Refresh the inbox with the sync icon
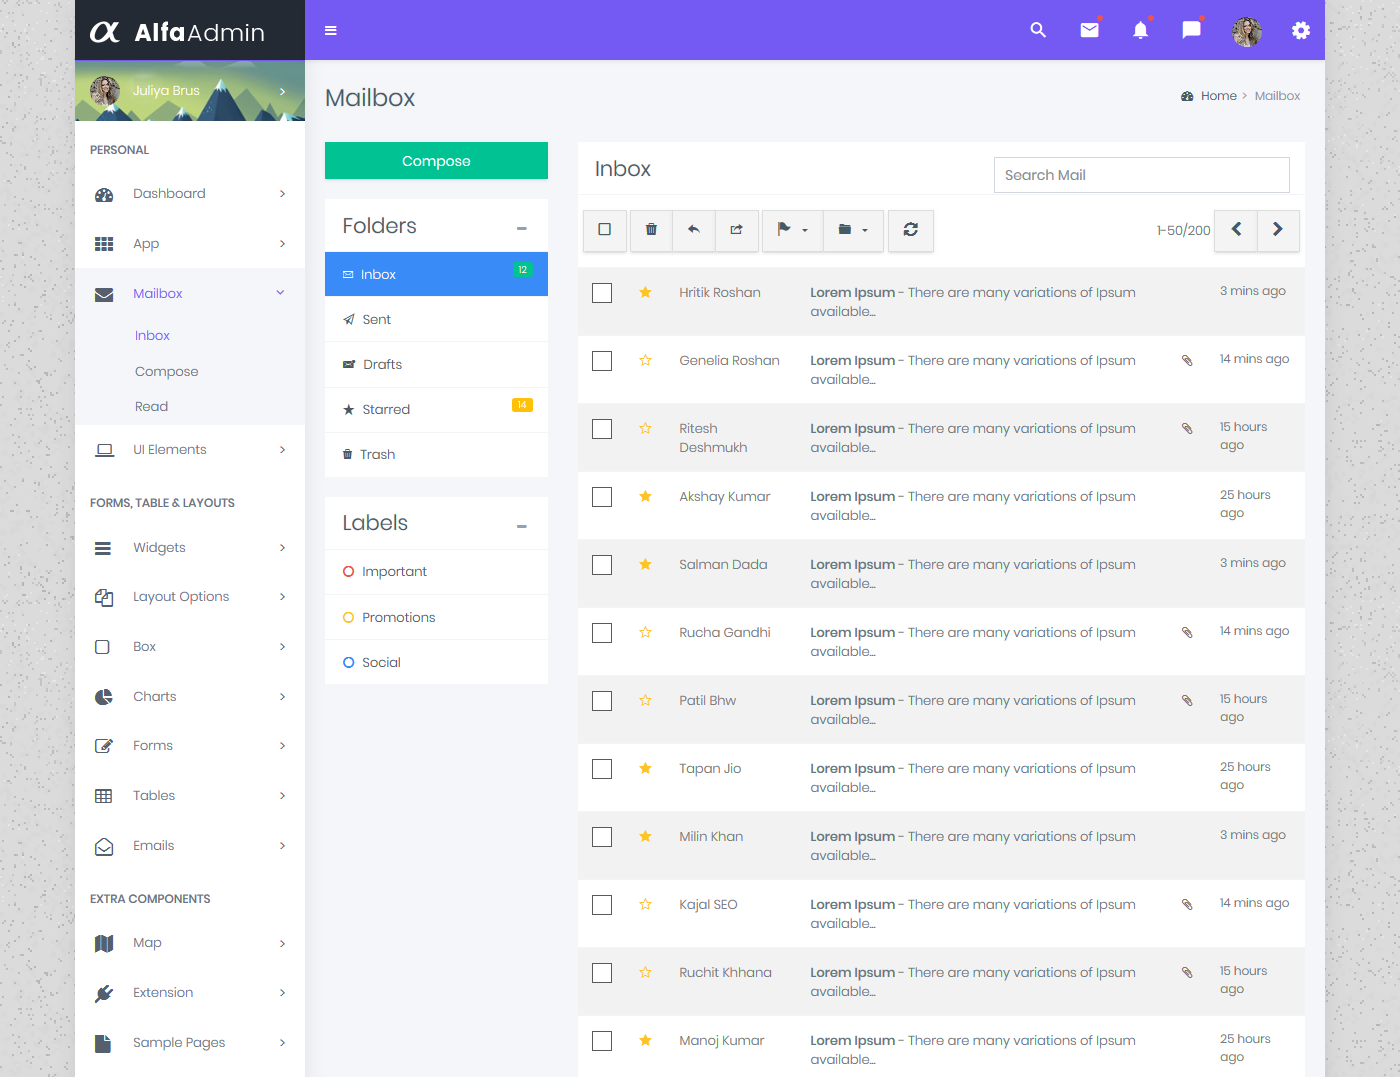The height and width of the screenshot is (1077, 1400). [910, 230]
